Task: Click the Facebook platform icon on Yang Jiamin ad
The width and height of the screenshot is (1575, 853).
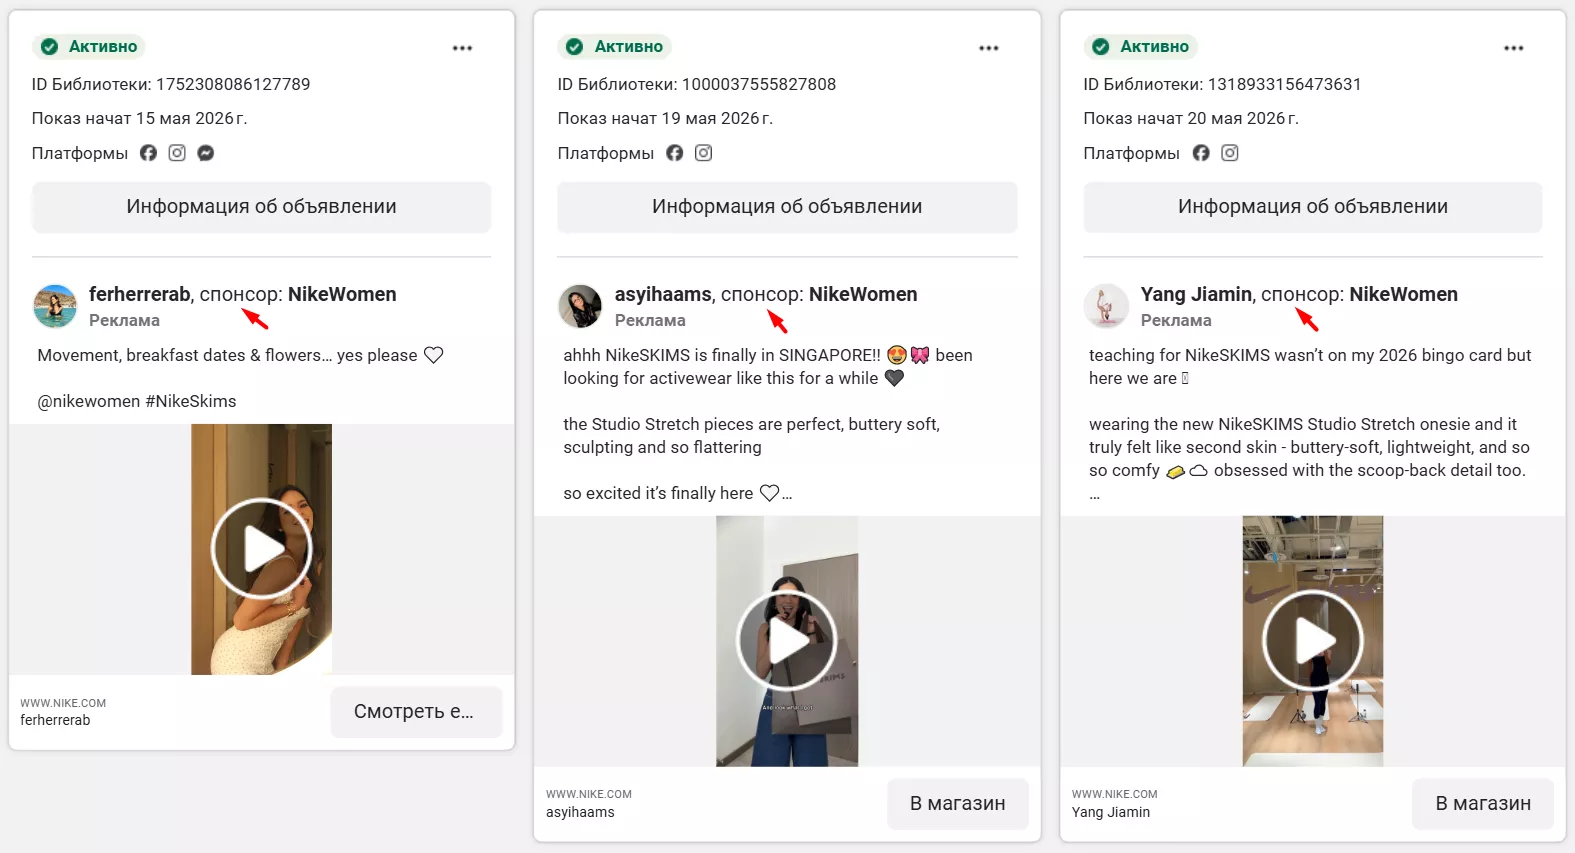Action: (x=1201, y=153)
